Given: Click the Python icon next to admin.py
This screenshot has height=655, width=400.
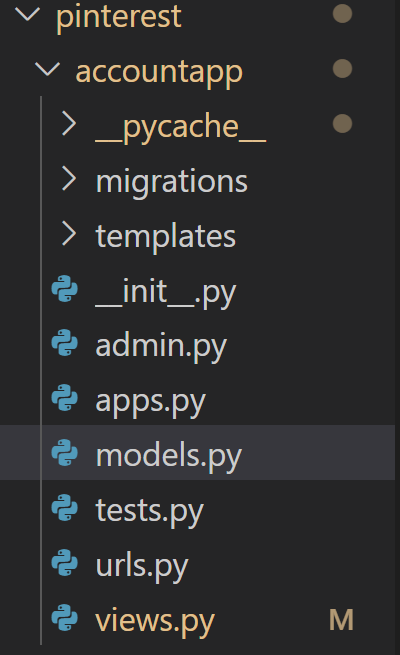Looking at the screenshot, I should pos(65,343).
